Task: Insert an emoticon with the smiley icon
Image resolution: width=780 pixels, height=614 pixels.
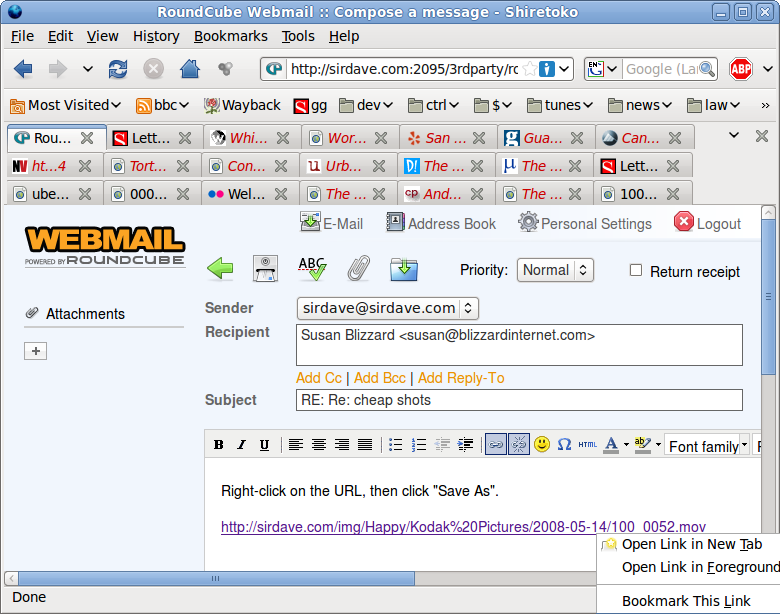Action: click(542, 445)
